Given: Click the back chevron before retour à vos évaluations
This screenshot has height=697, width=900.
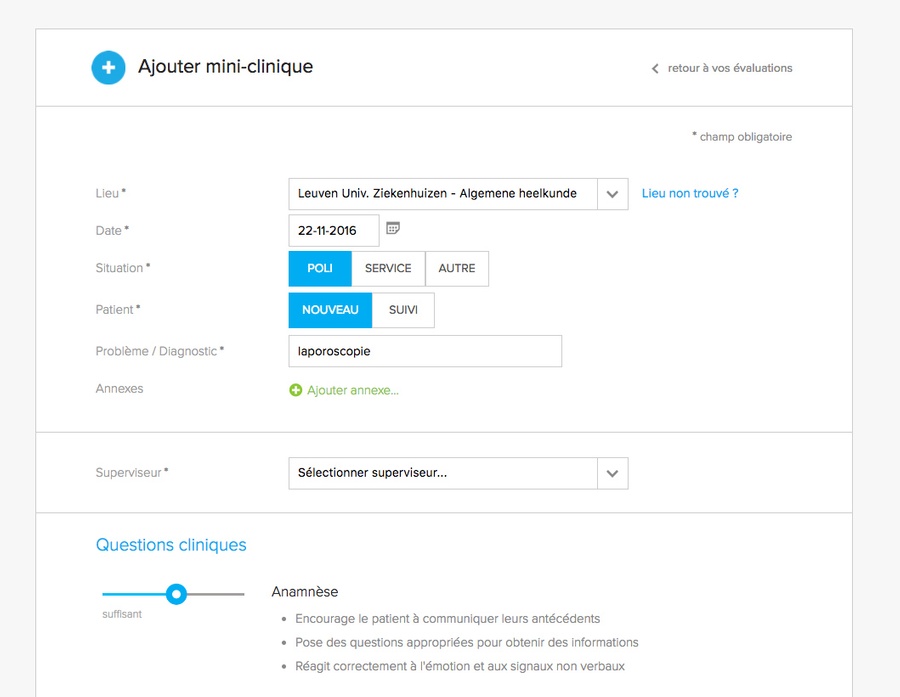Looking at the screenshot, I should tap(655, 68).
